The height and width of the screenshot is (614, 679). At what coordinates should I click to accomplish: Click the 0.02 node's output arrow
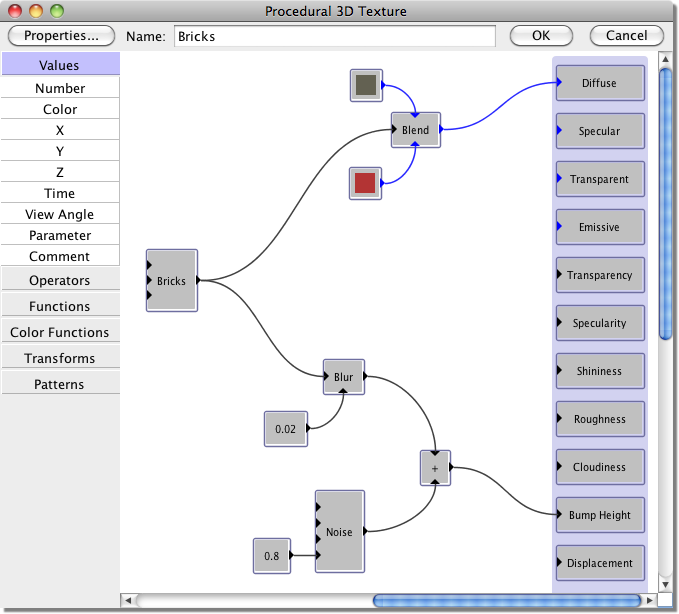(x=308, y=428)
